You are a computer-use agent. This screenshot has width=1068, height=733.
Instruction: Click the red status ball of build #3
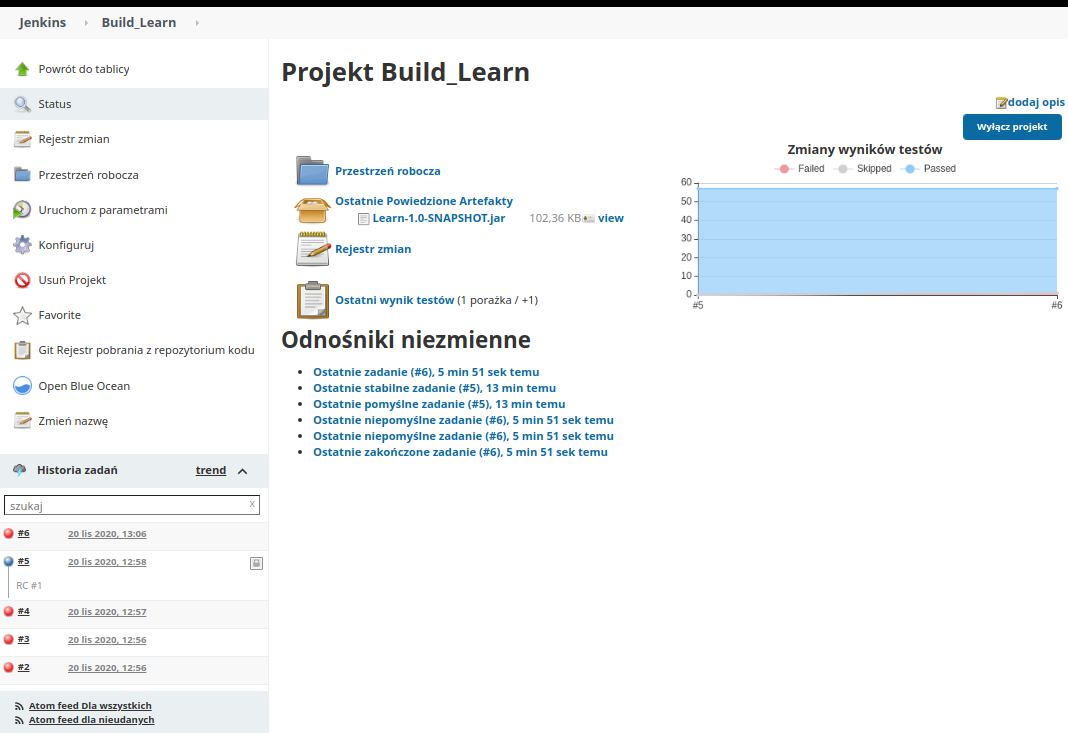pos(9,639)
